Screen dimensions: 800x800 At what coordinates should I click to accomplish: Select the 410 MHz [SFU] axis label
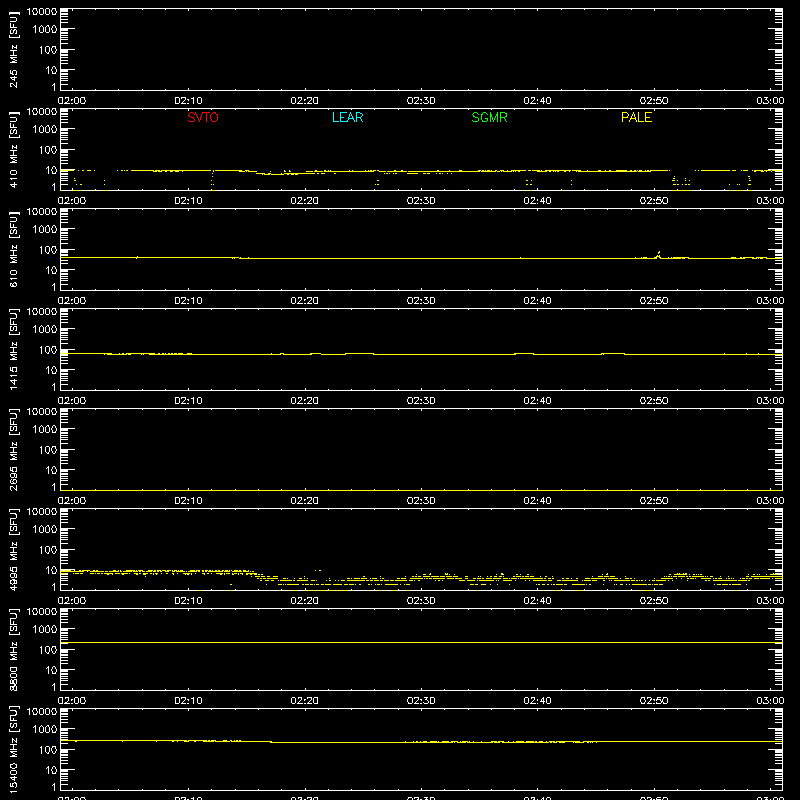13,149
